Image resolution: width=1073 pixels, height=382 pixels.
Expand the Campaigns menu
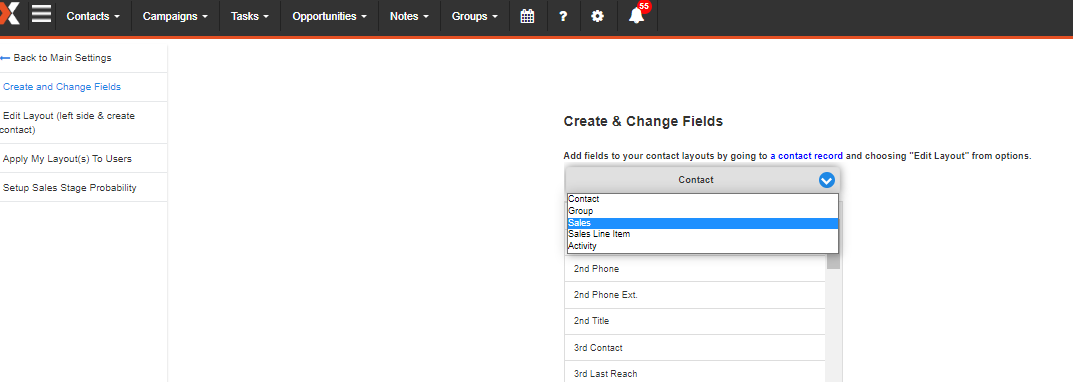coord(175,16)
